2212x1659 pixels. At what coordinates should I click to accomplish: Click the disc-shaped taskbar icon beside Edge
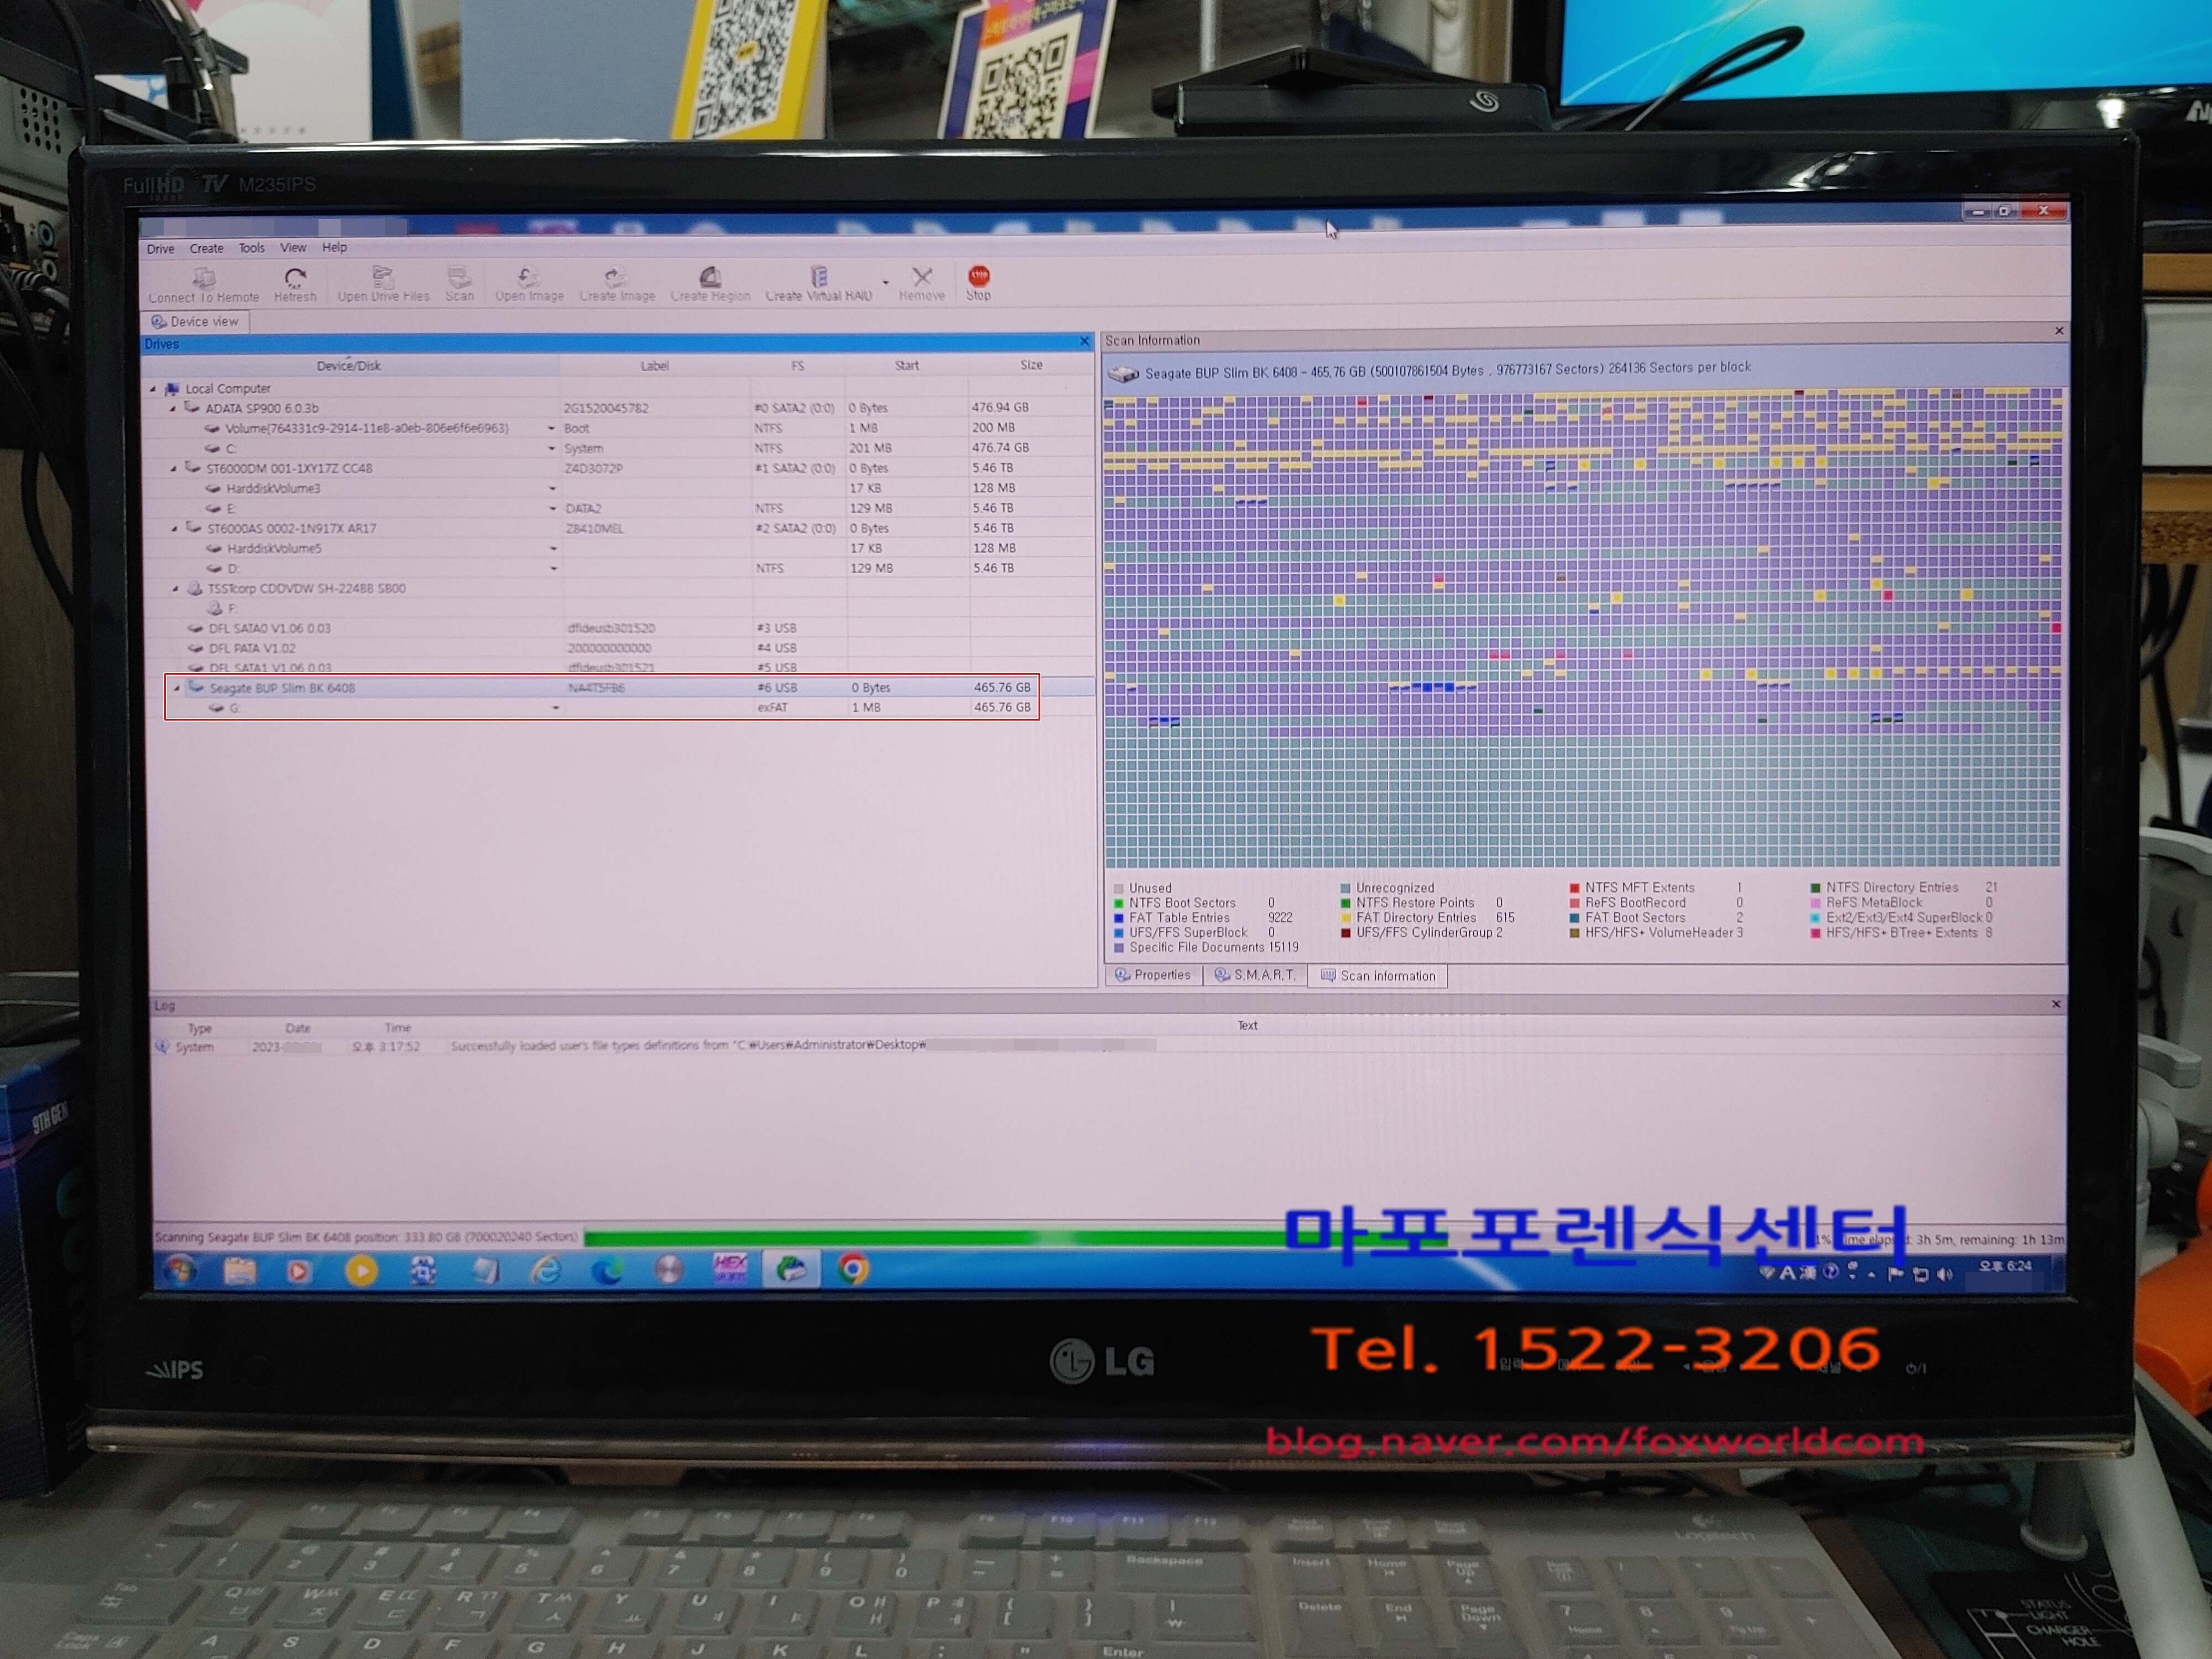pyautogui.click(x=669, y=1270)
